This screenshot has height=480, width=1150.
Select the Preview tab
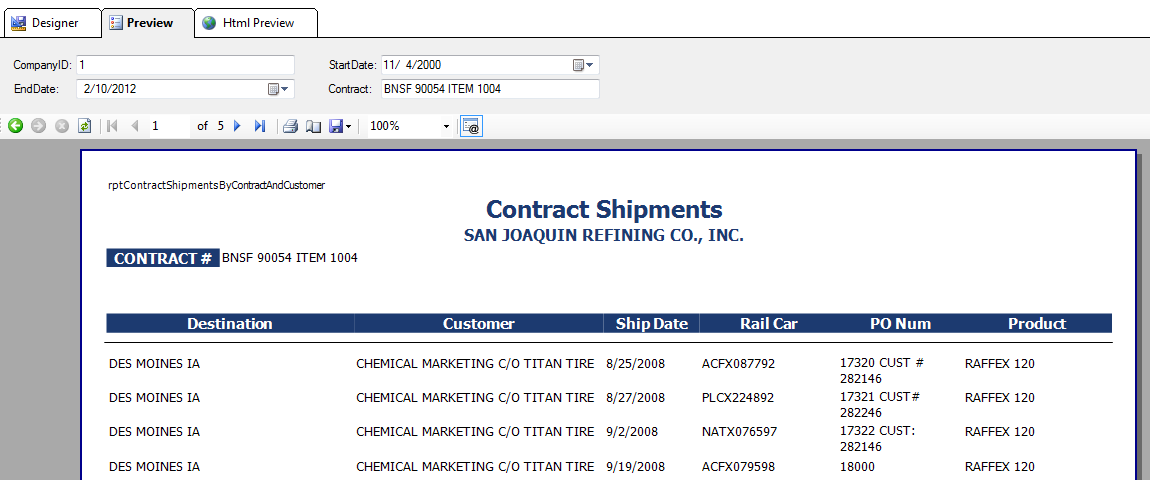point(147,23)
